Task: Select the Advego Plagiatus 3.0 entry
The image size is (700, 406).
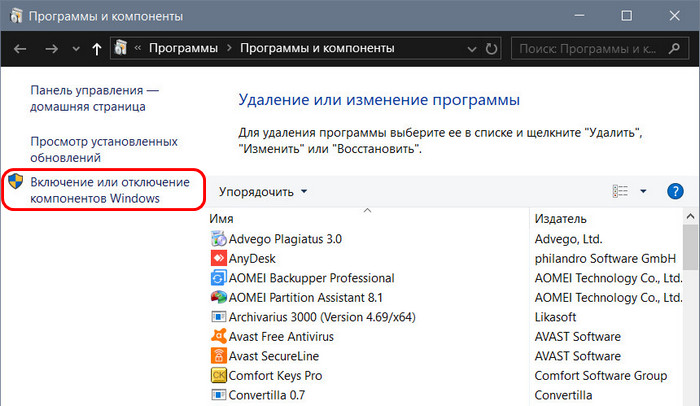Action: point(285,239)
